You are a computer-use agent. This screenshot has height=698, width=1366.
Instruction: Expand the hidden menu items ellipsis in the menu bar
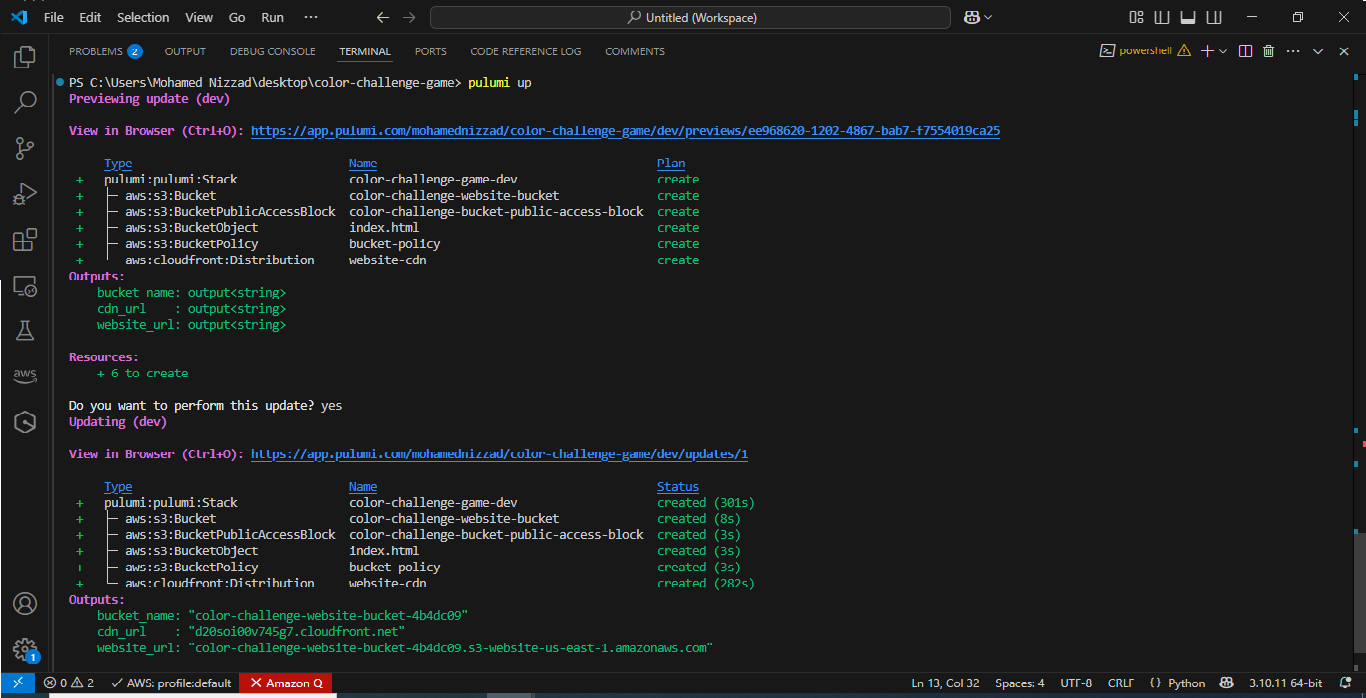(x=311, y=17)
